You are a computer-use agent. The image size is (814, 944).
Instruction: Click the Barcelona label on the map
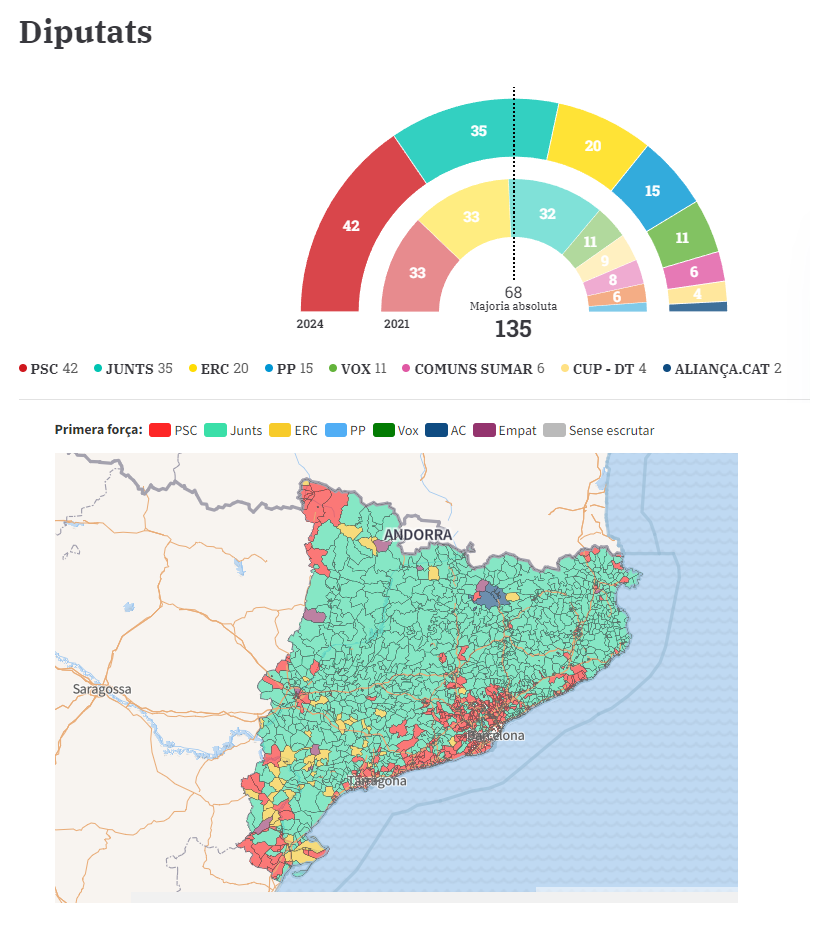495,736
